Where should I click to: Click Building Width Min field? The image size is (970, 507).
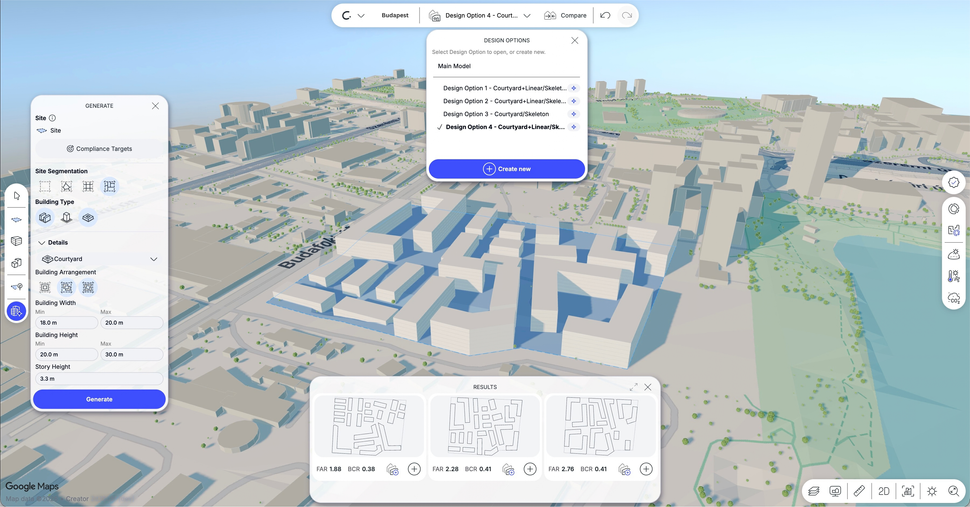(x=66, y=323)
